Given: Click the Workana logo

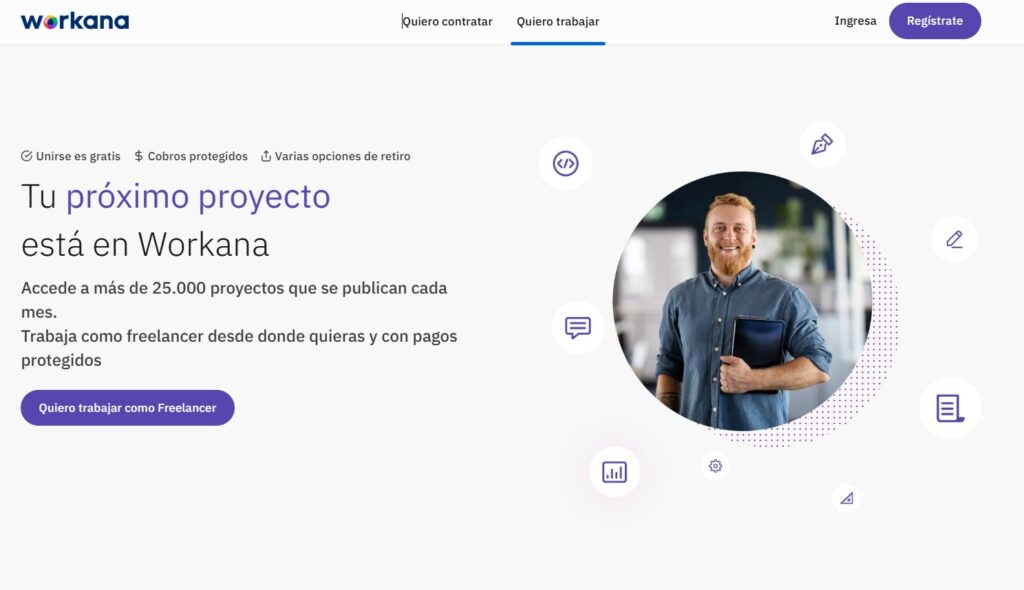Looking at the screenshot, I should pyautogui.click(x=74, y=21).
